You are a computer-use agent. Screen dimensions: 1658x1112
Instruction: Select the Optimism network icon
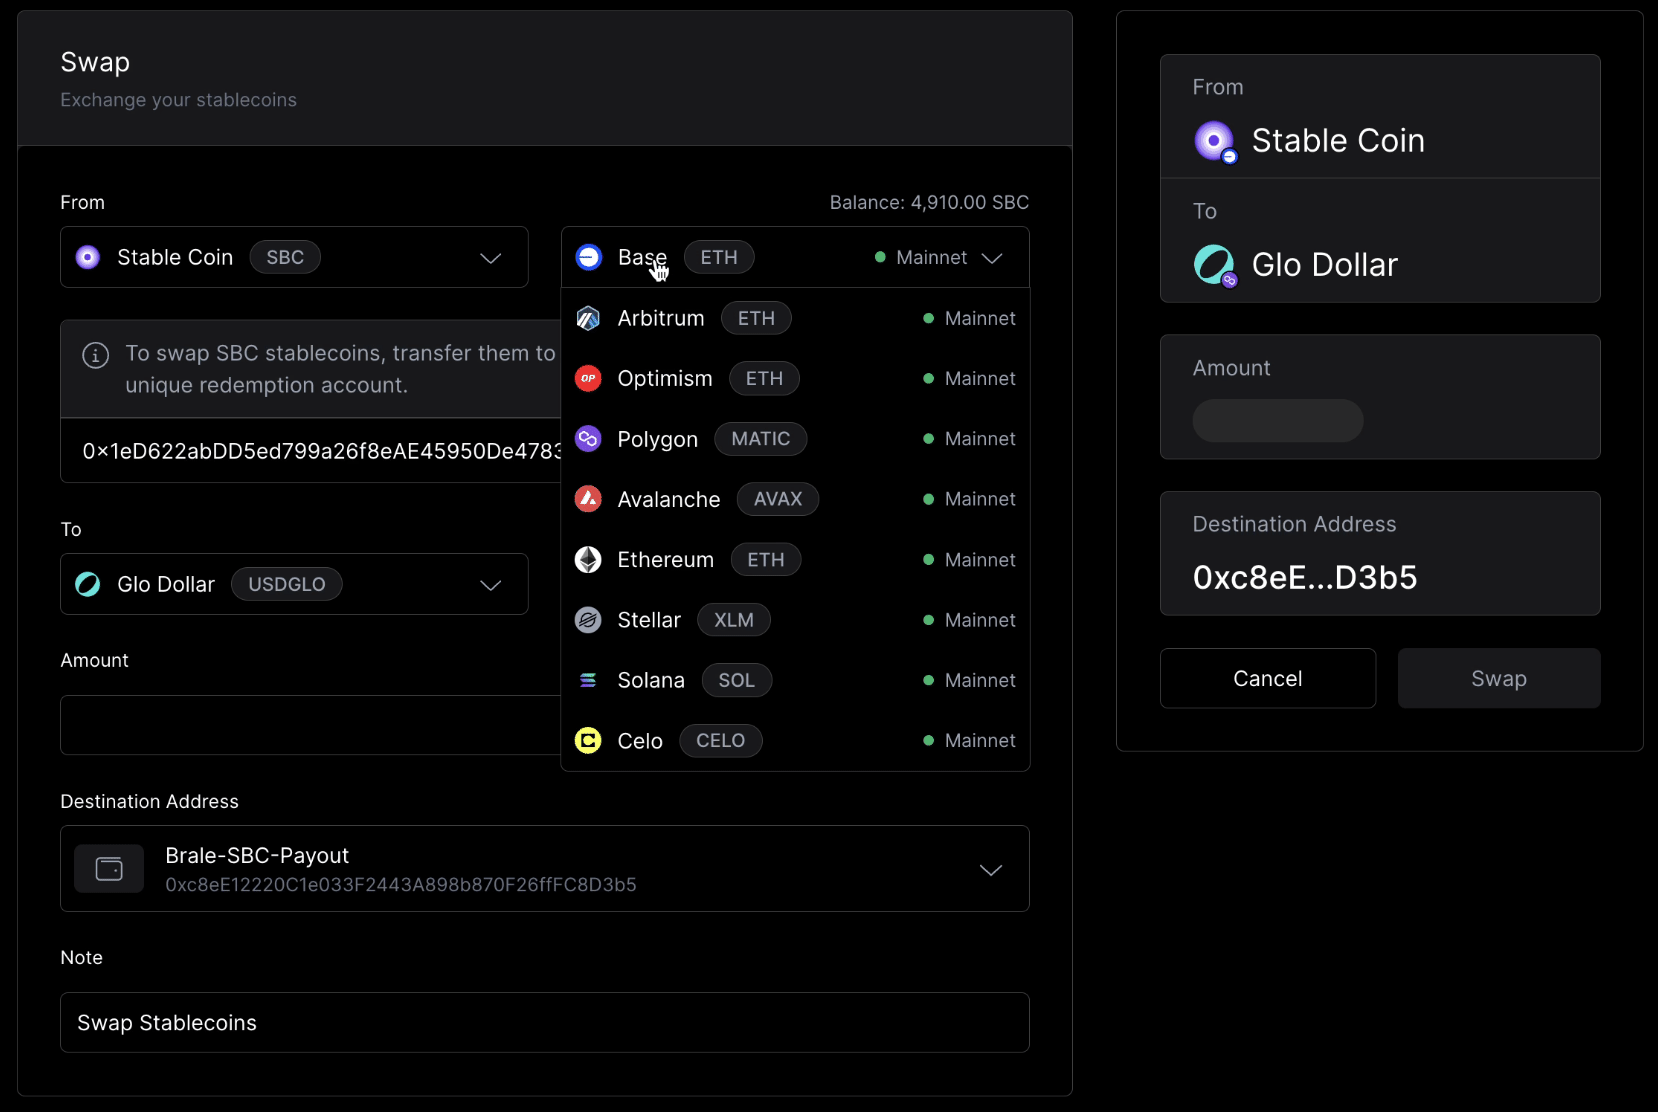[x=588, y=378]
